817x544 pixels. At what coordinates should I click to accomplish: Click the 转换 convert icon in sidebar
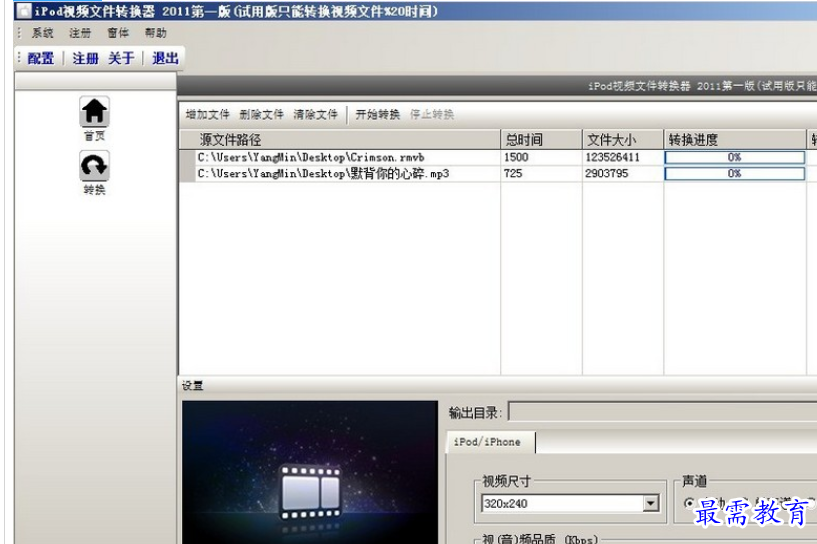click(x=94, y=166)
